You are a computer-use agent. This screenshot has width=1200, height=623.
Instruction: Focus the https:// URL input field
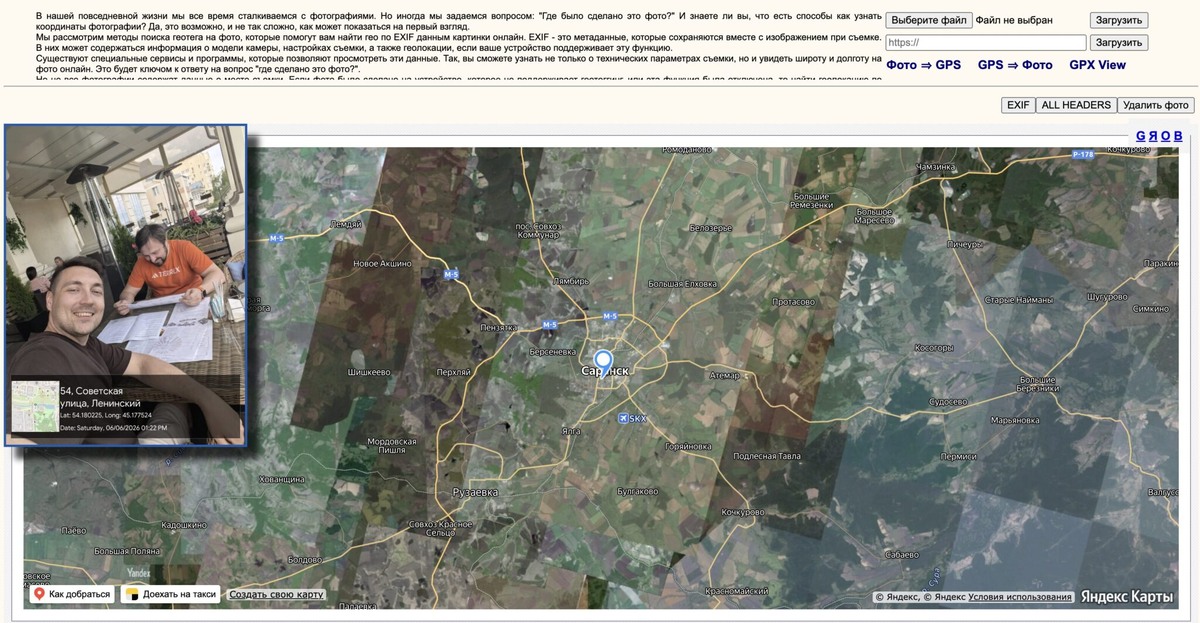pos(986,43)
